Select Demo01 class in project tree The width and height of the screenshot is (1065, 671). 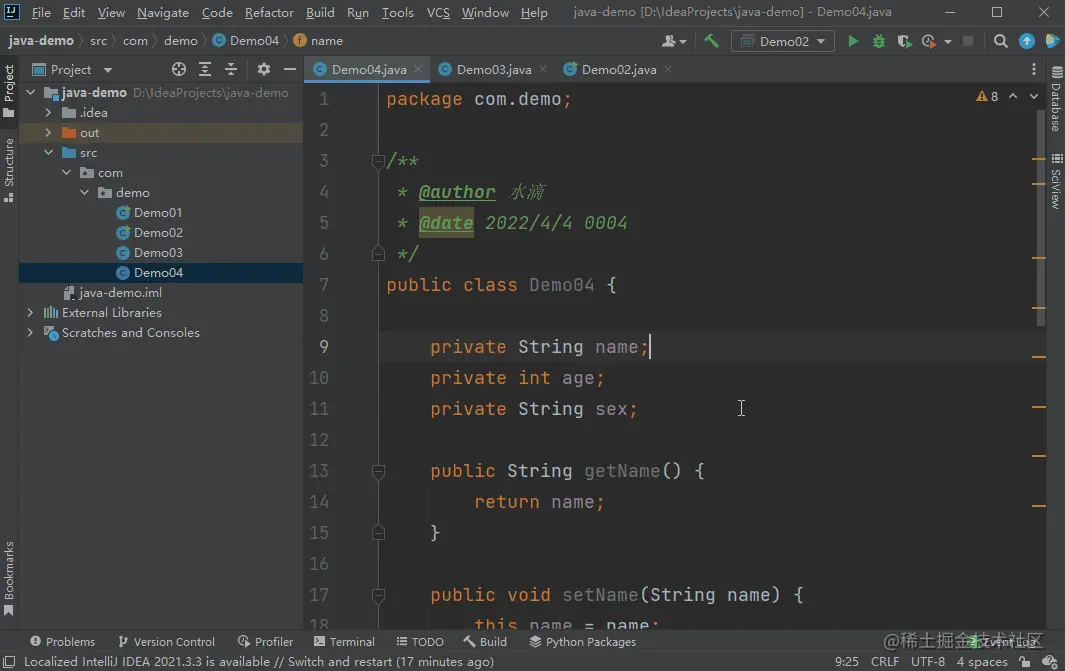158,213
